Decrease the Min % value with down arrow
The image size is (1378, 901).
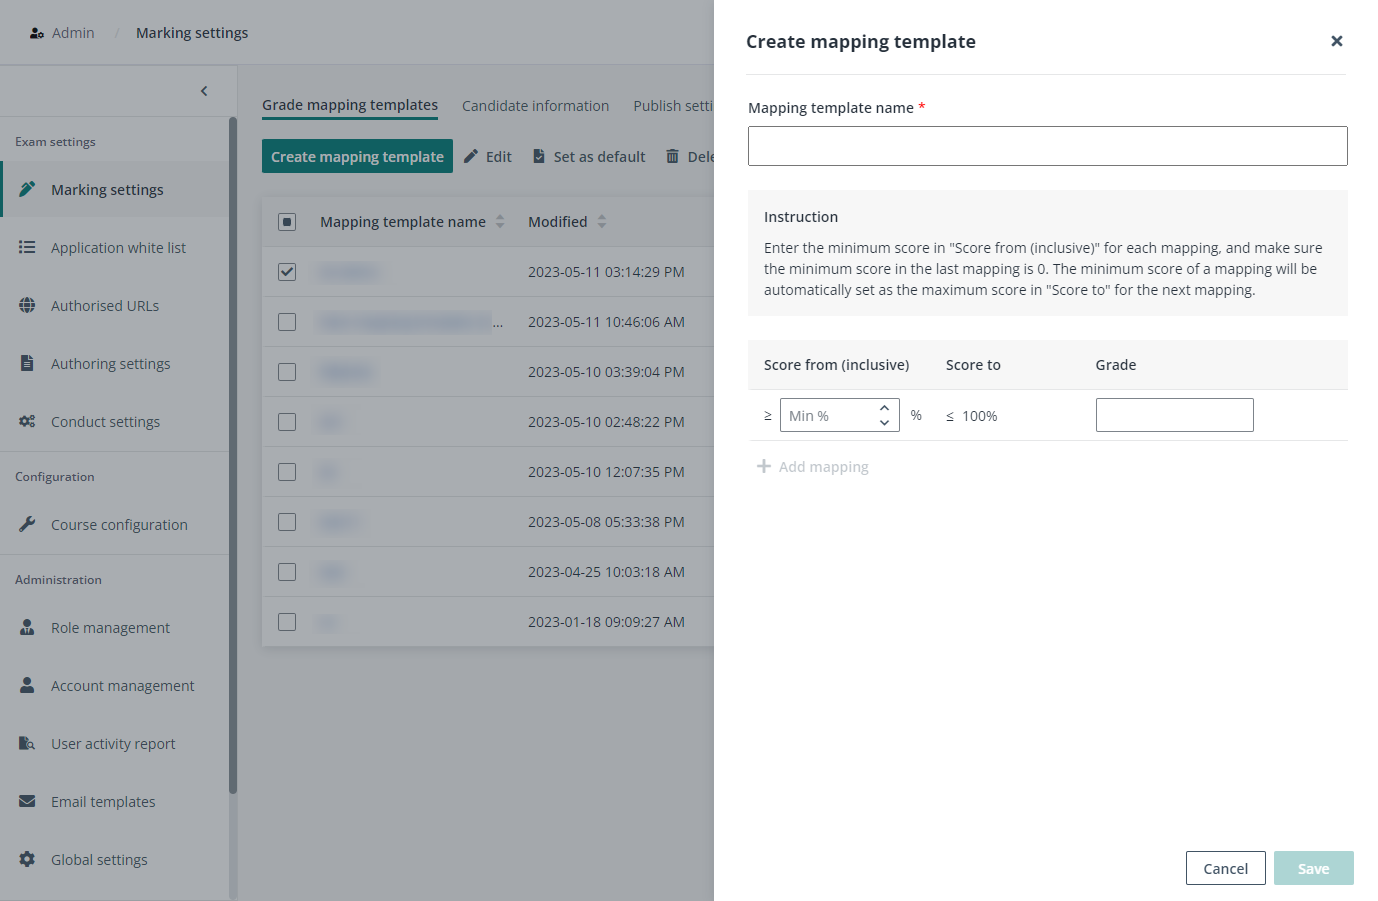tap(884, 422)
